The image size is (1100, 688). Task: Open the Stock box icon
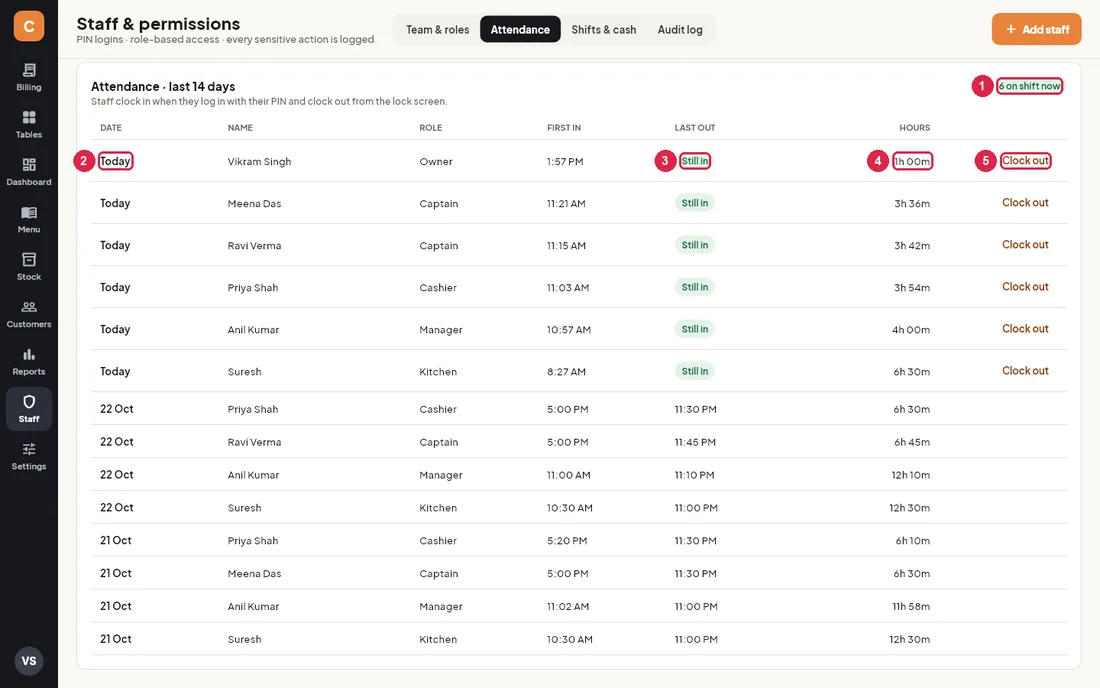pos(29,259)
